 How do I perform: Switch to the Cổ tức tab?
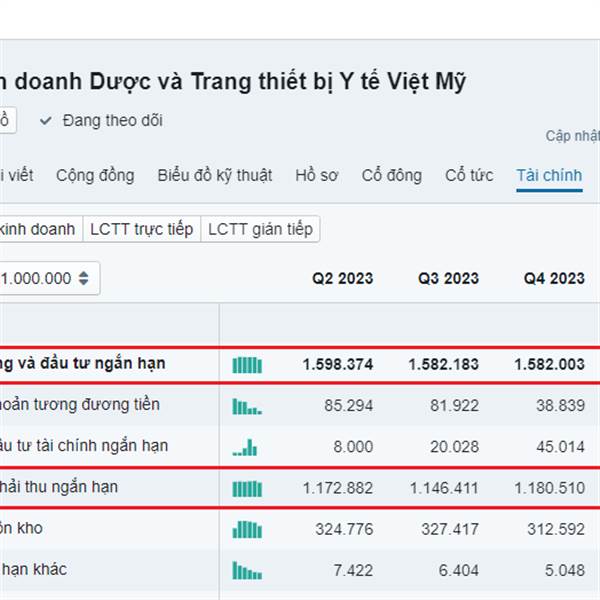[469, 176]
